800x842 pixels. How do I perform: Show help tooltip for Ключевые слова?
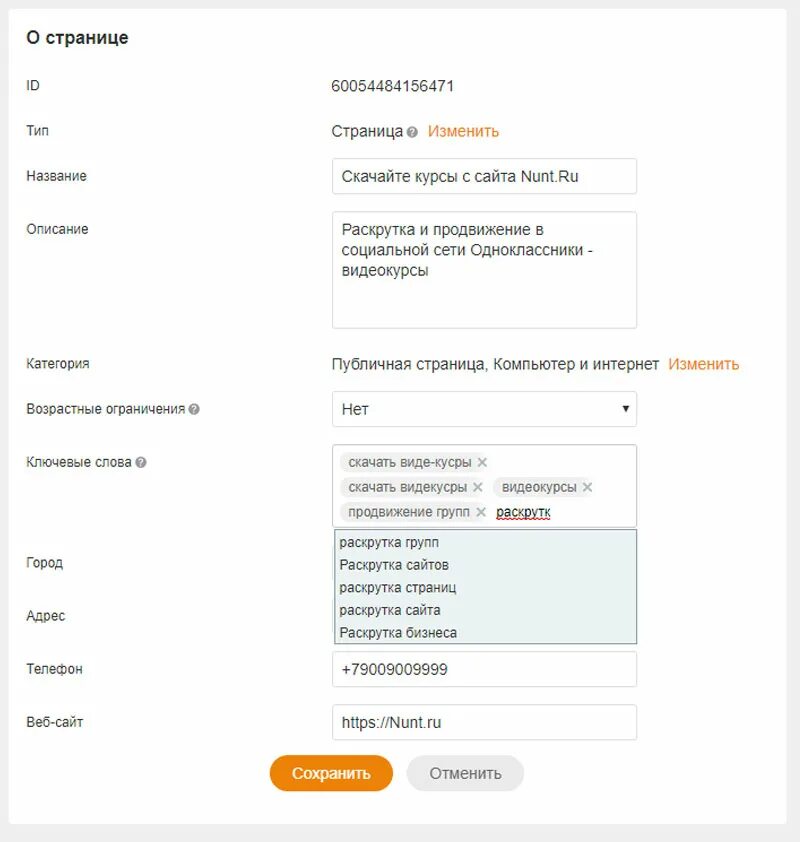coord(141,462)
